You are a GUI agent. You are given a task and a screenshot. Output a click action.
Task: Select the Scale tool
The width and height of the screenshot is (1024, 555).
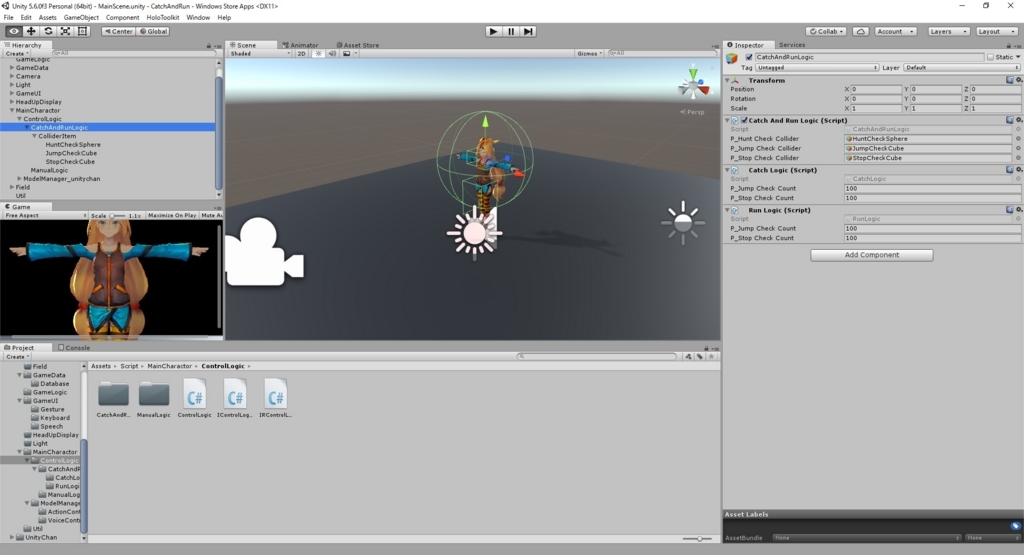pos(65,31)
